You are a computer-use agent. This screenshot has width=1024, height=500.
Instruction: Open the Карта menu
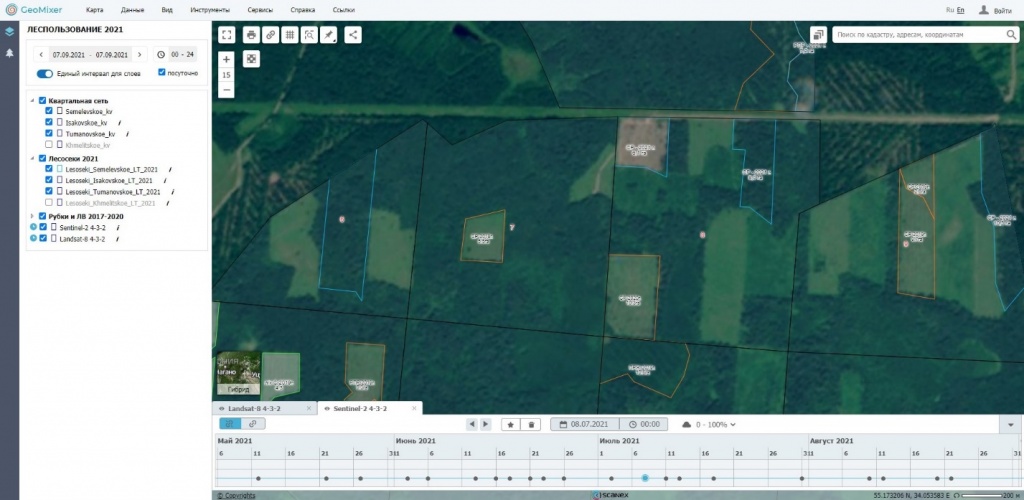94,10
